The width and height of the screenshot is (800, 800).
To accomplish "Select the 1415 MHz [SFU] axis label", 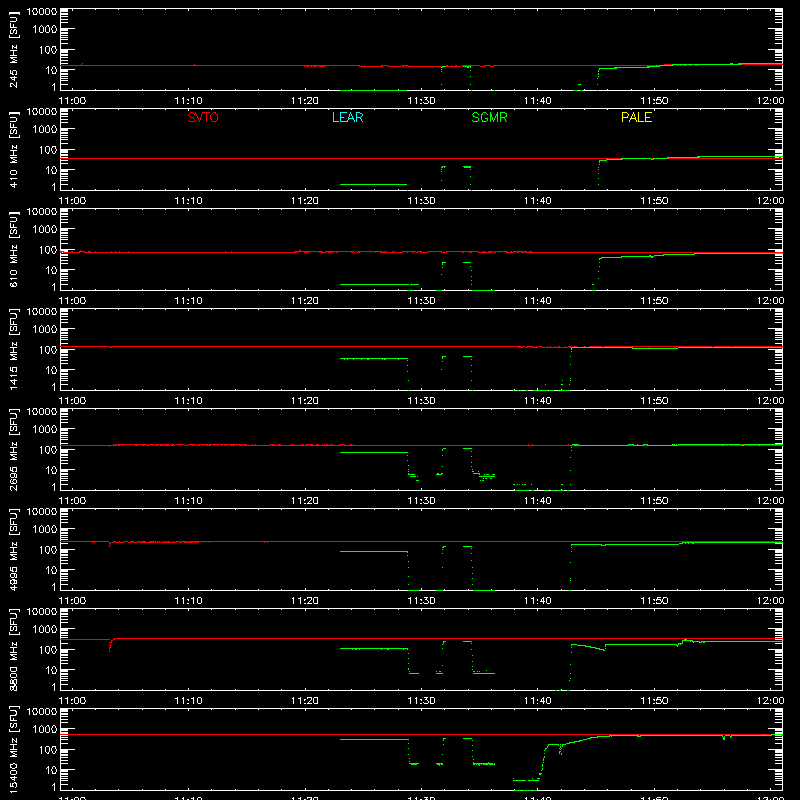I will coord(14,350).
